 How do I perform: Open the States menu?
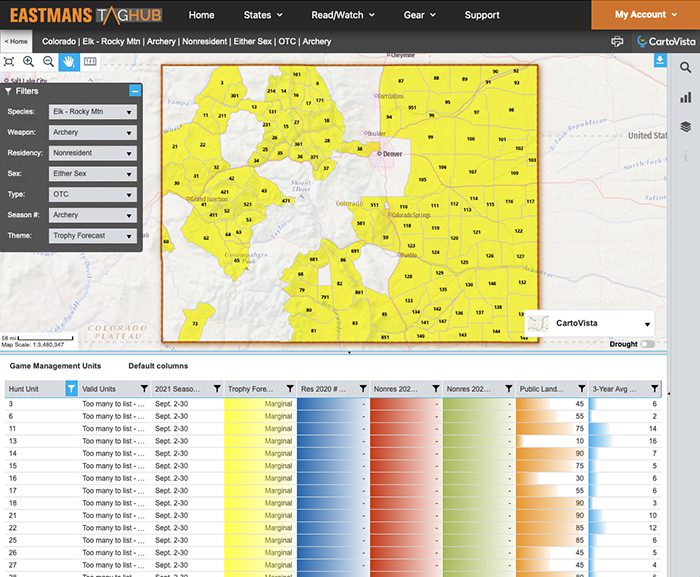(263, 15)
